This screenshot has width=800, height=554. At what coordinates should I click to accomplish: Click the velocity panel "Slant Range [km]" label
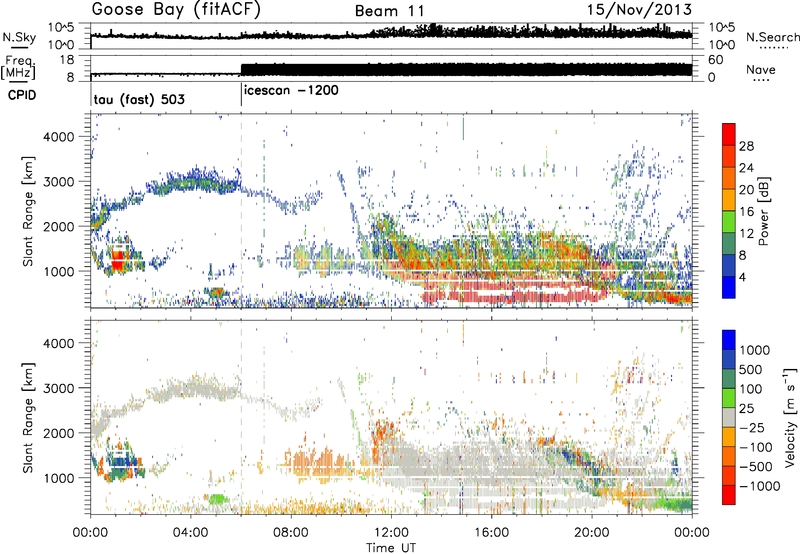click(28, 417)
